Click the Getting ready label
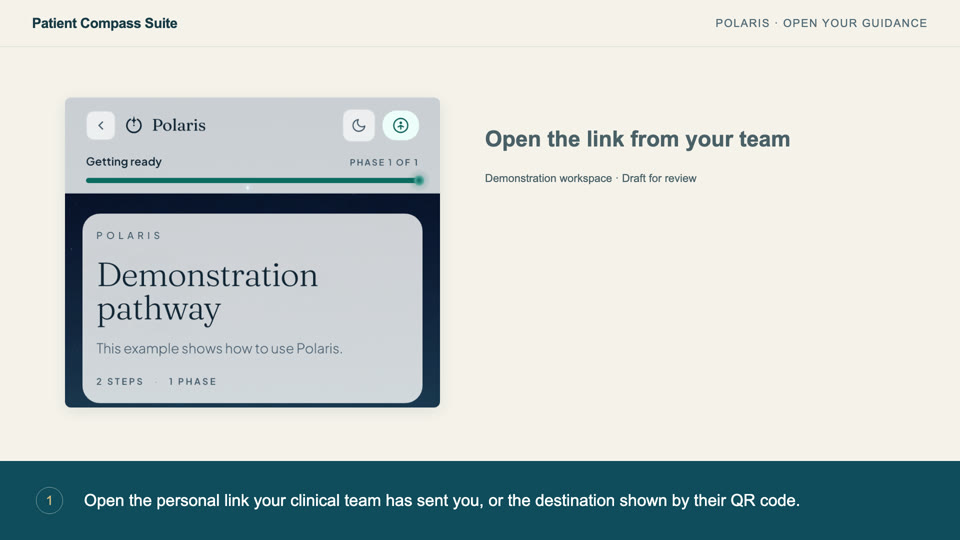960x540 pixels. [x=124, y=162]
